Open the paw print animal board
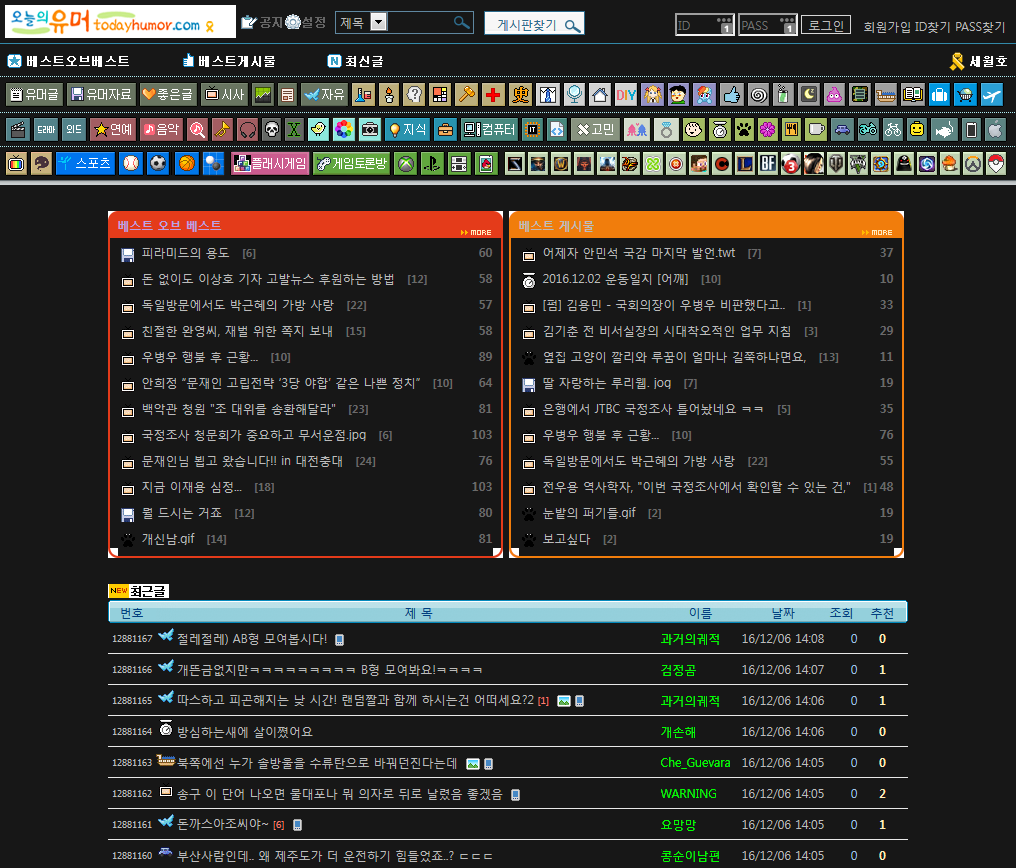1016x868 pixels. click(x=743, y=129)
